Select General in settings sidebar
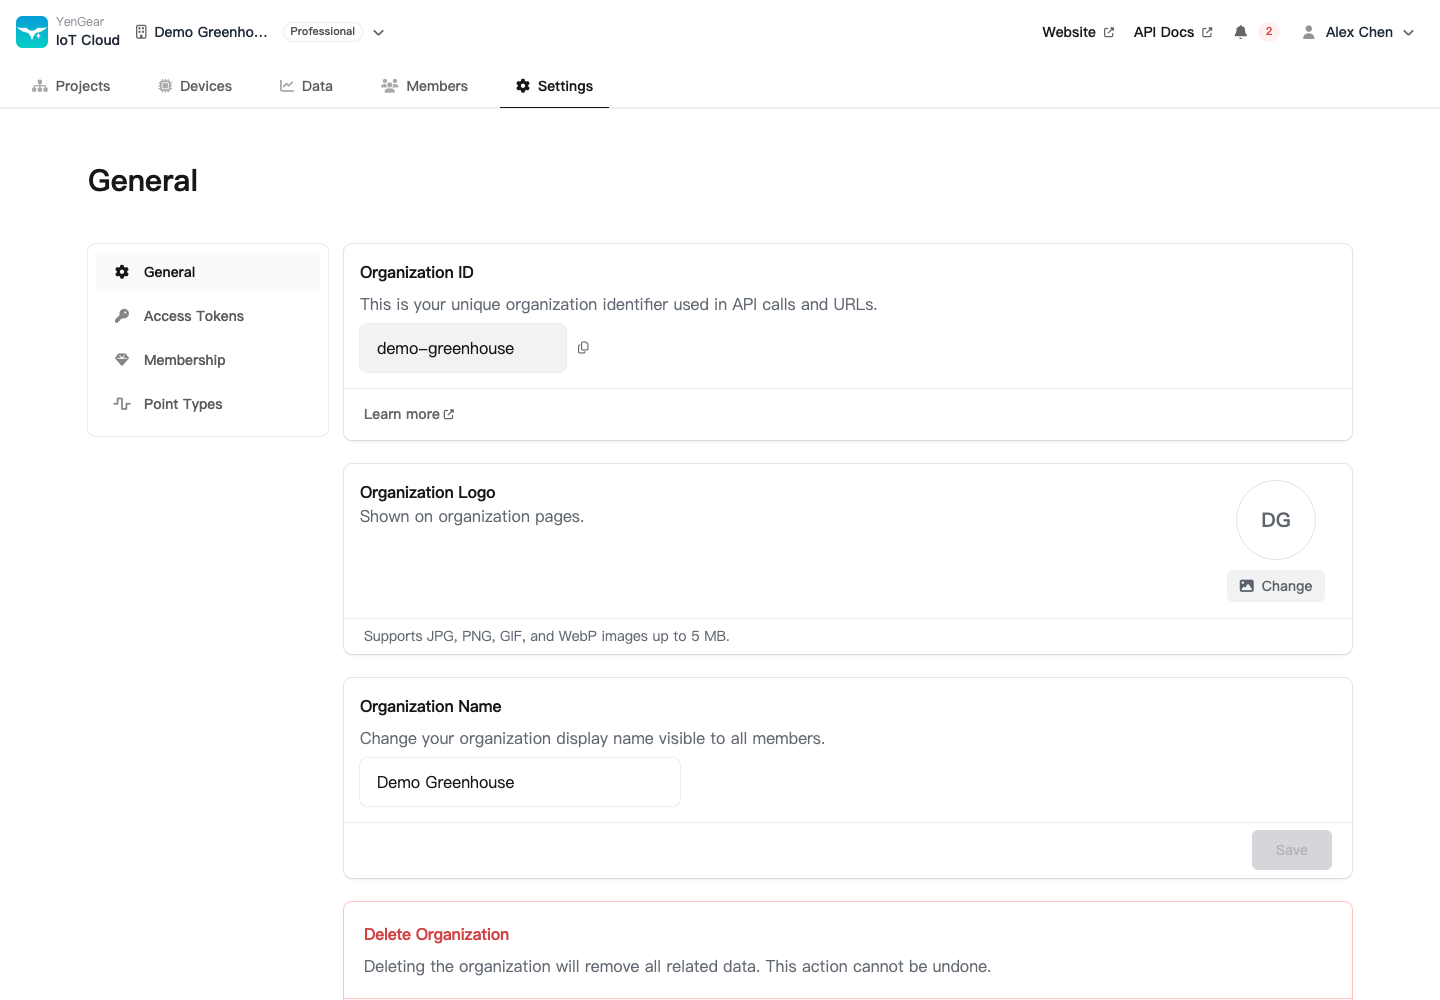 point(208,272)
